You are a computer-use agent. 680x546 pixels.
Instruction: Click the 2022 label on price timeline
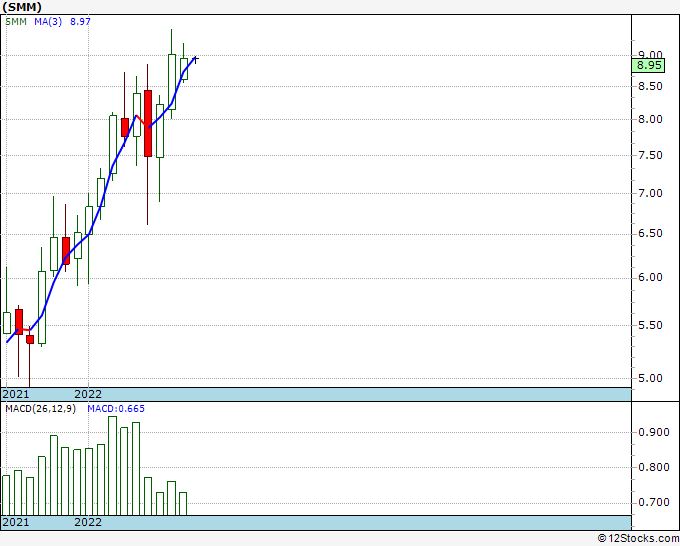coord(88,394)
